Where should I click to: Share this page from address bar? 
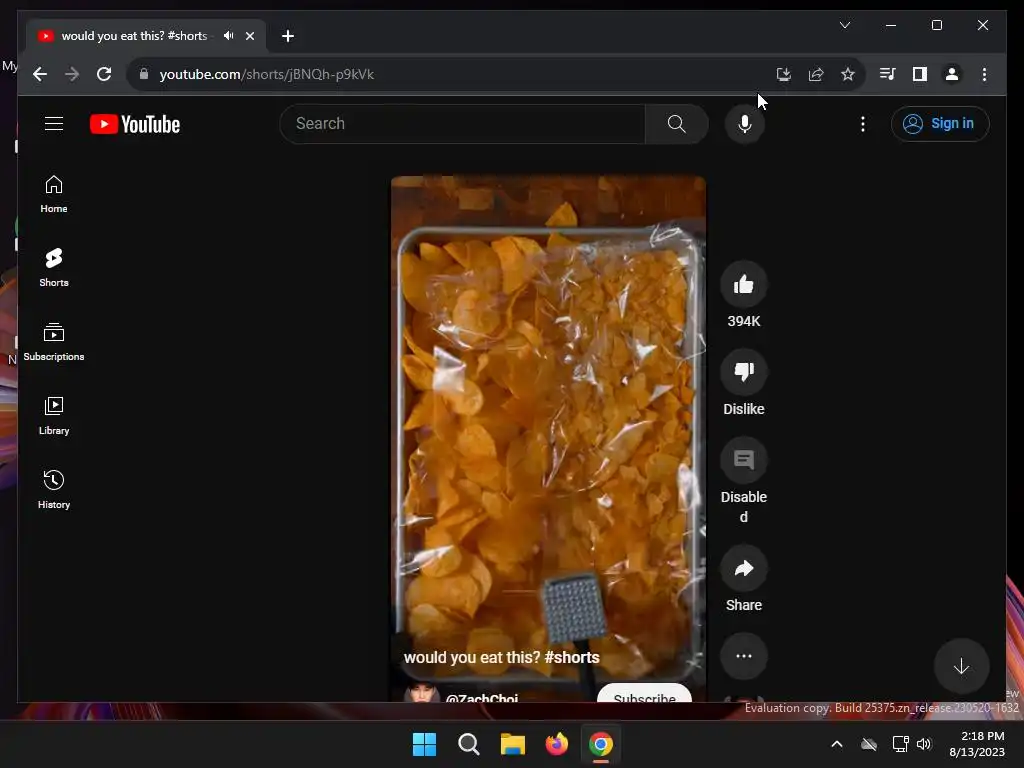[816, 74]
